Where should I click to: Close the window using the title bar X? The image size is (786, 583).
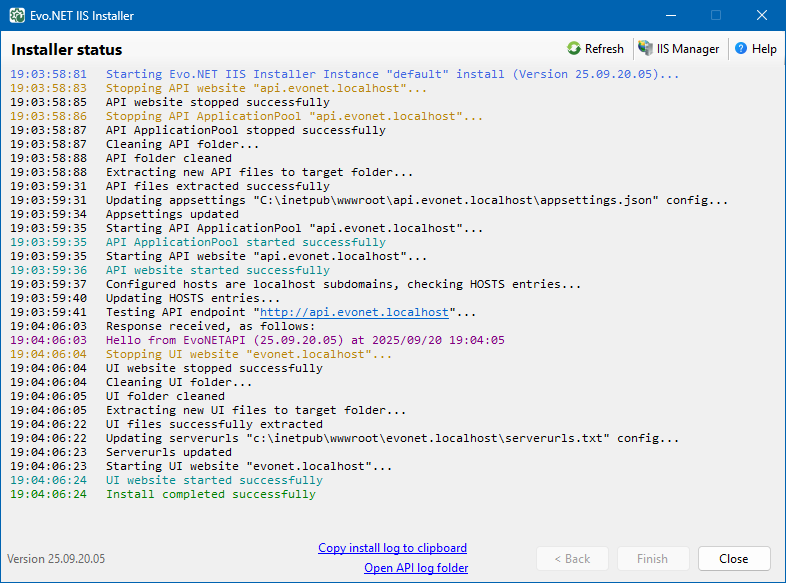click(x=762, y=16)
